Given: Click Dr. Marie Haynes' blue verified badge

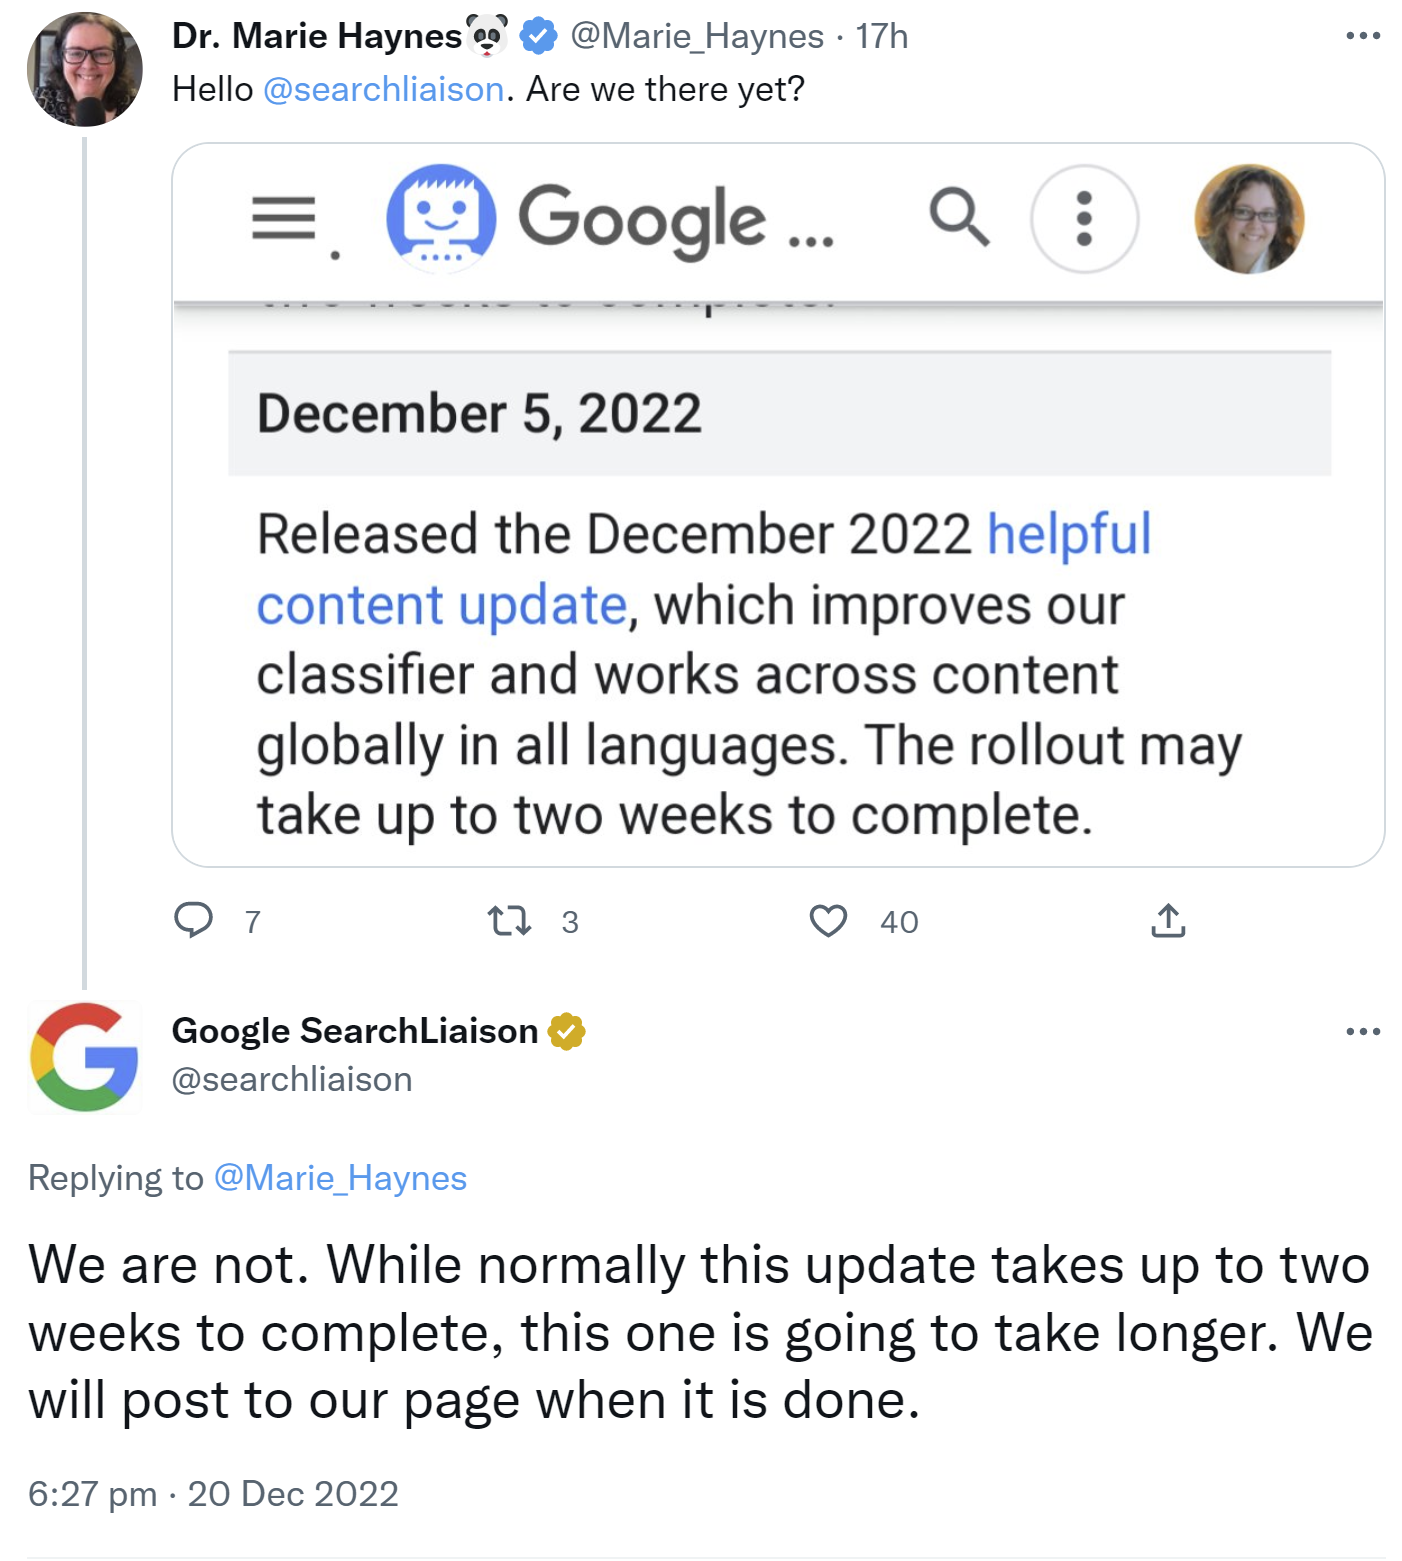Looking at the screenshot, I should 536,35.
